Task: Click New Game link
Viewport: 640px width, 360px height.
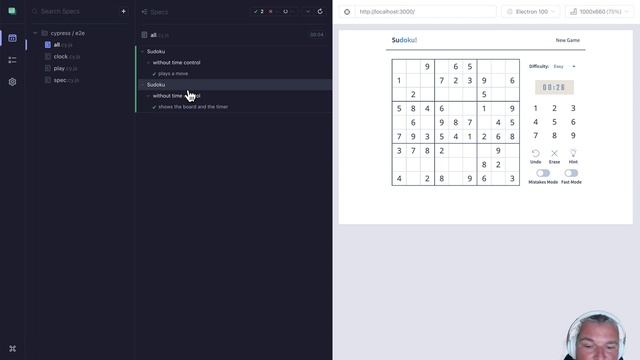Action: (x=567, y=40)
